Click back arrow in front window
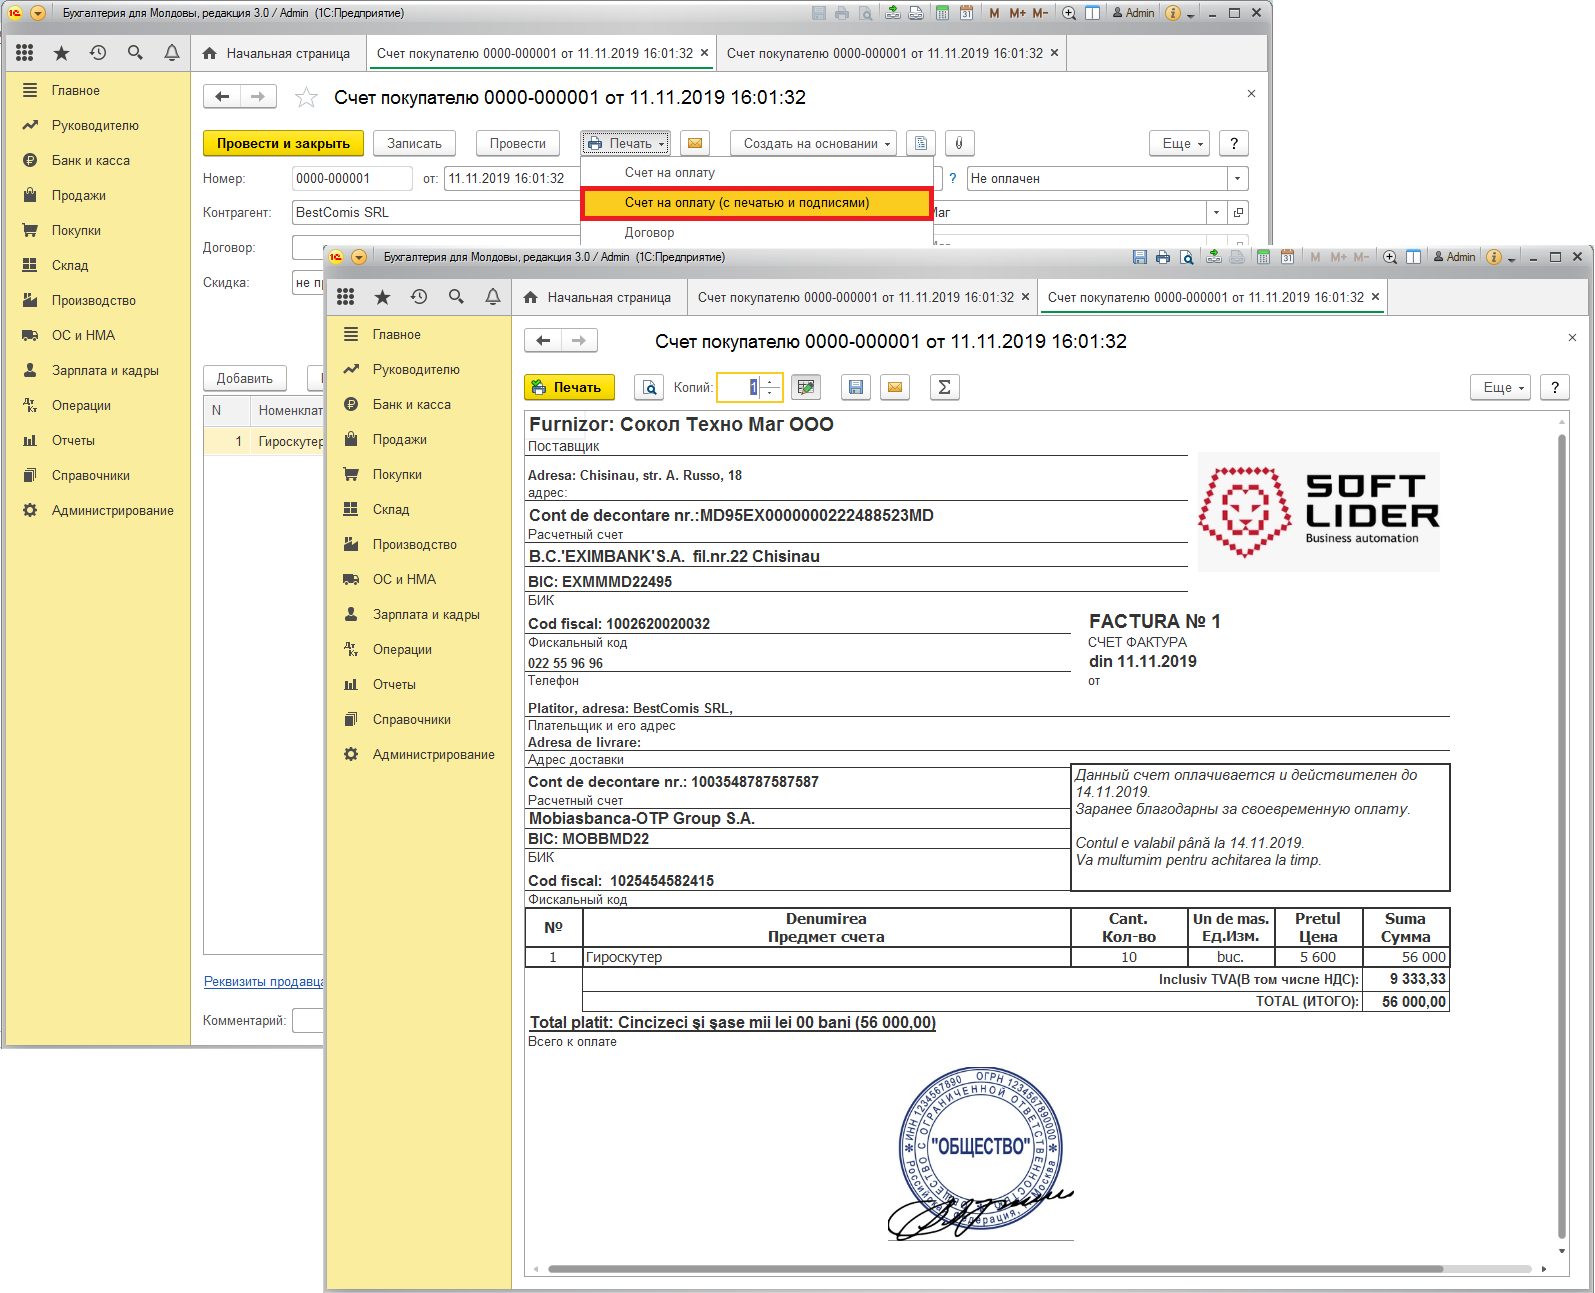The image size is (1595, 1293). coord(543,341)
